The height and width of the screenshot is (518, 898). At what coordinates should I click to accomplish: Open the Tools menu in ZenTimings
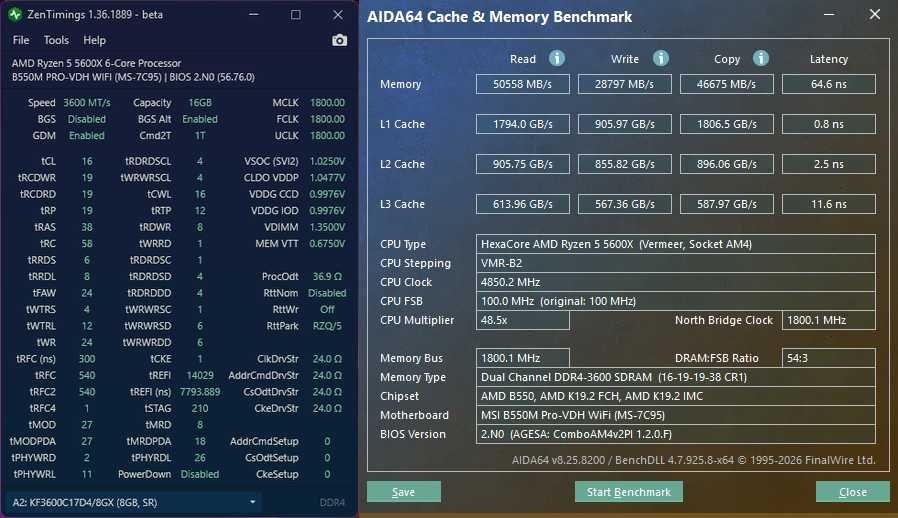[x=56, y=40]
